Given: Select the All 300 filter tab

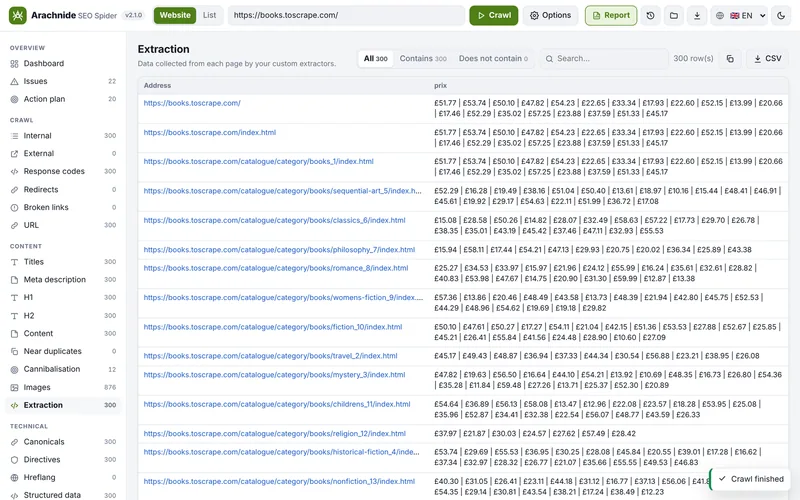Looking at the screenshot, I should point(376,59).
